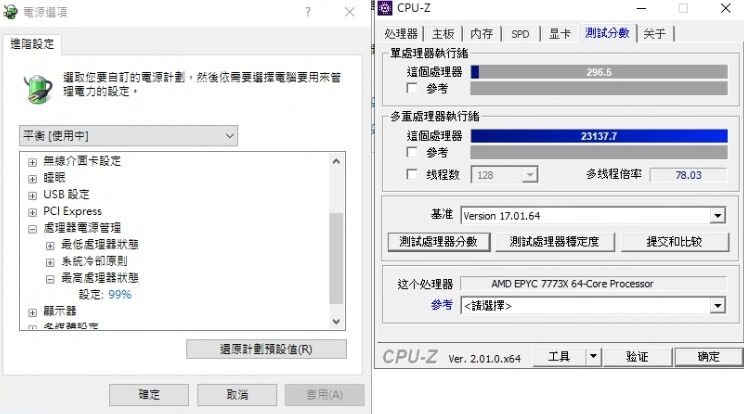Click the green battery power plan icon
The height and width of the screenshot is (414, 744).
point(38,89)
